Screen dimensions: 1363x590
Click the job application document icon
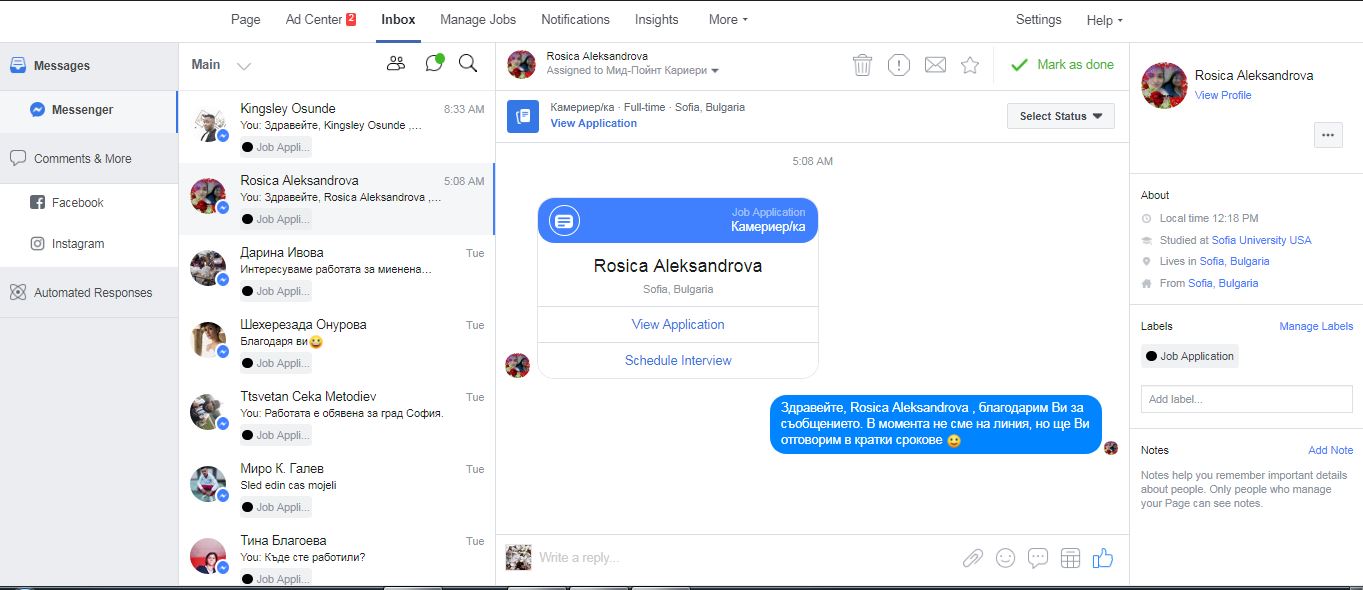click(523, 116)
